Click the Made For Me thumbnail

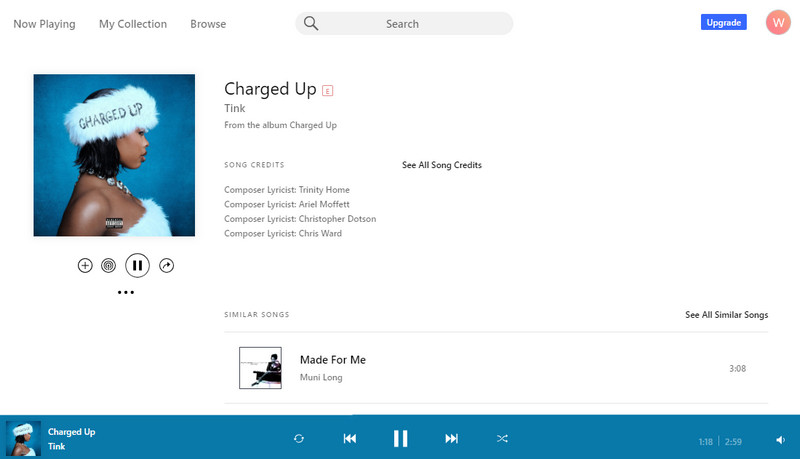pyautogui.click(x=260, y=368)
